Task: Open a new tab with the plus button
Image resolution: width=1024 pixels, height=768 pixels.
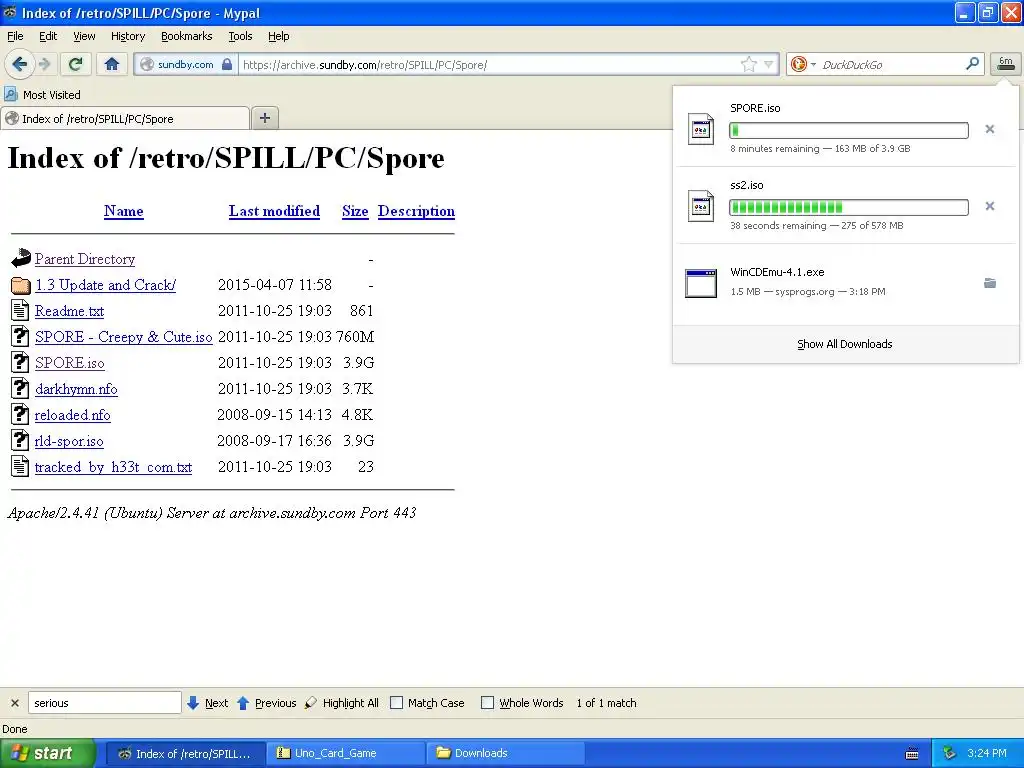Action: 264,118
